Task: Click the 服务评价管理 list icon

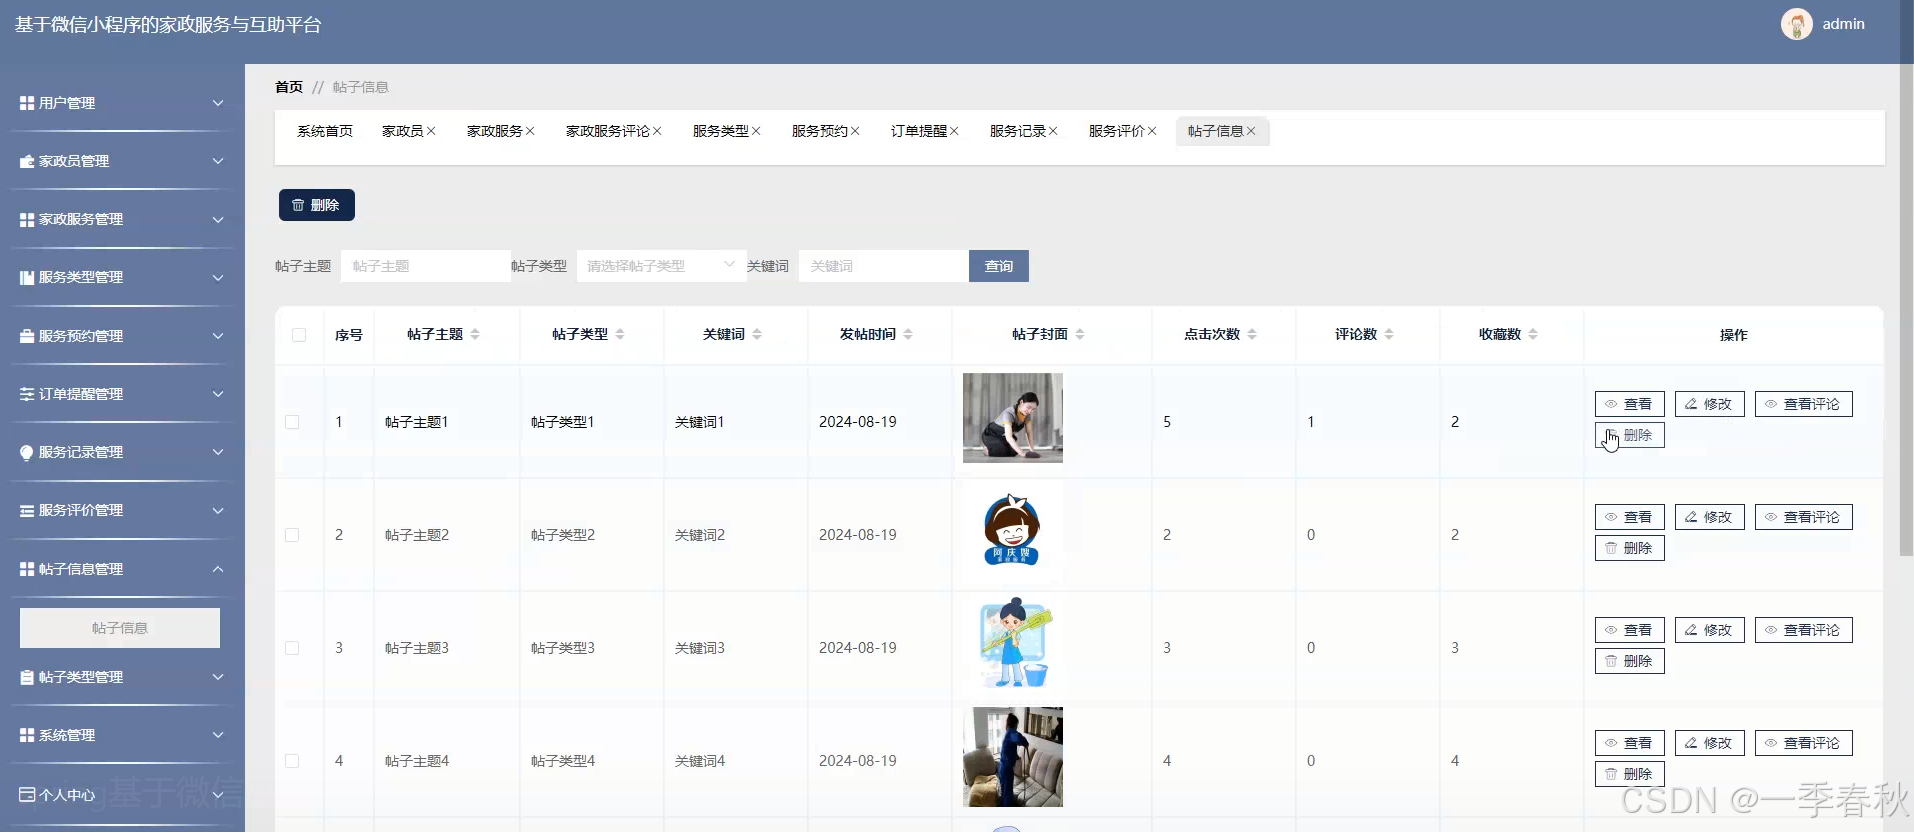Action: [x=27, y=510]
